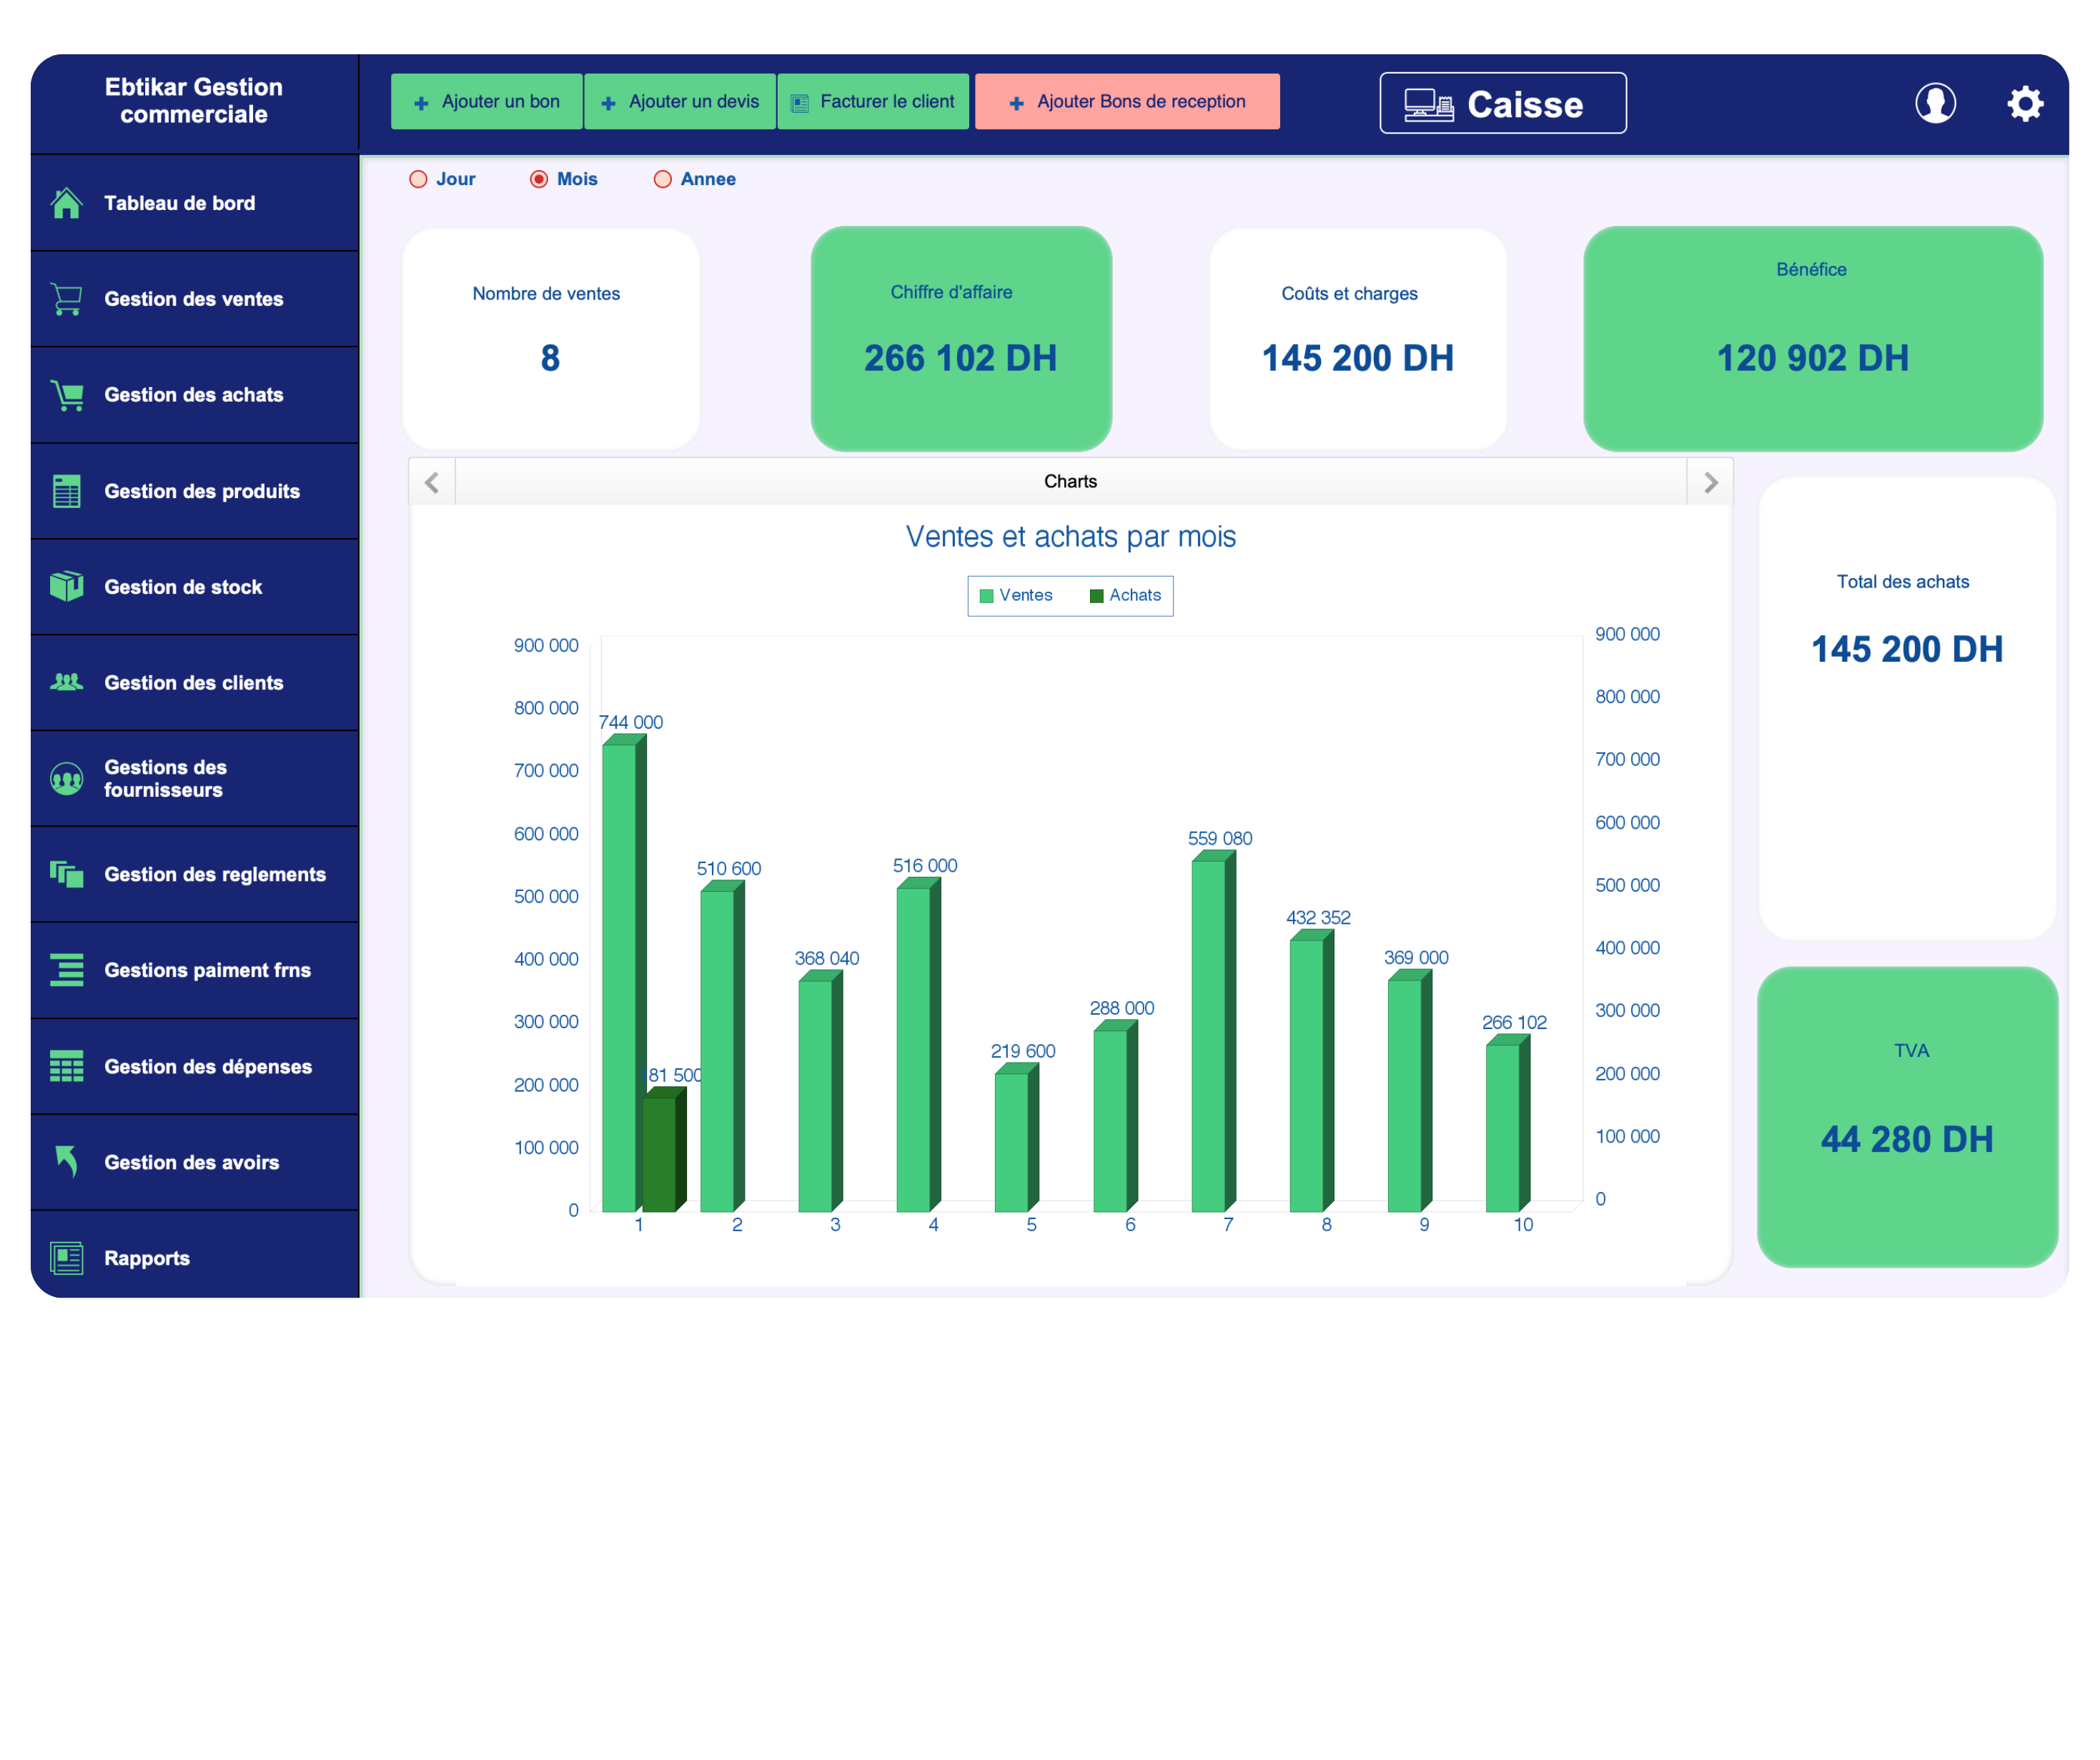Screen dimensions: 2100x1760
Task: Click the filled cart icon for Gestion des achats
Action: coord(66,395)
